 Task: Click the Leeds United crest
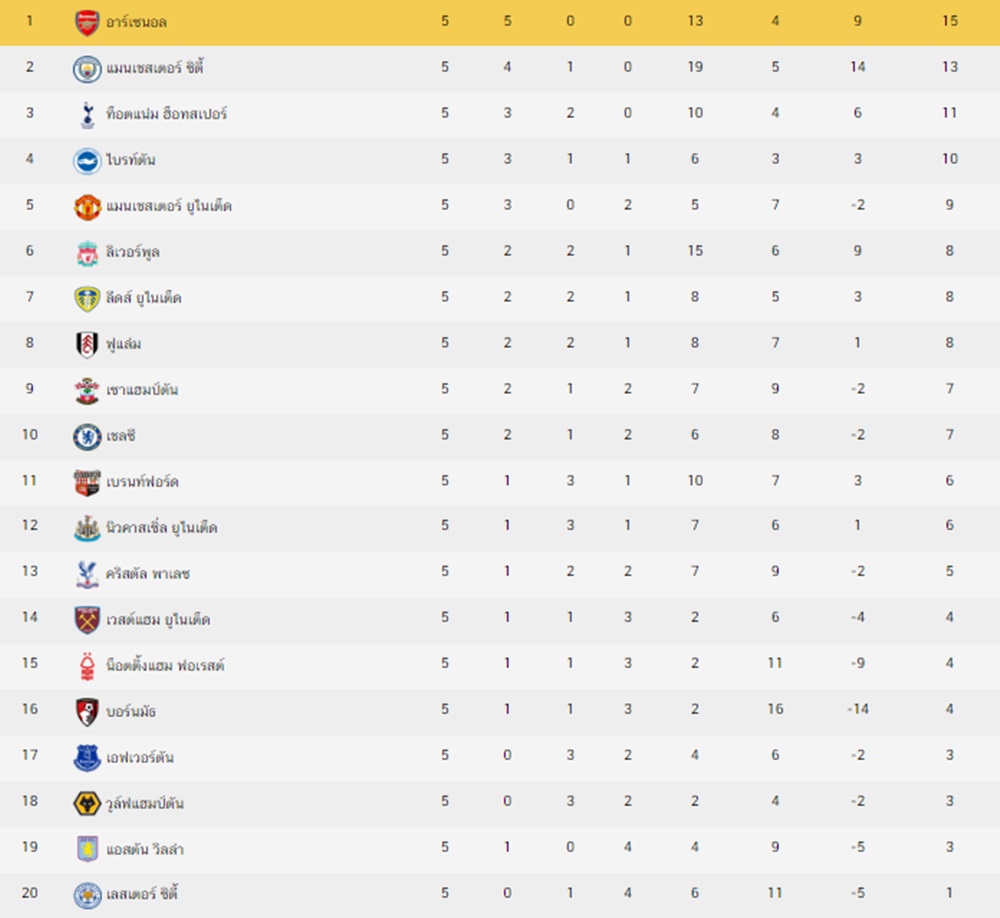(x=87, y=299)
